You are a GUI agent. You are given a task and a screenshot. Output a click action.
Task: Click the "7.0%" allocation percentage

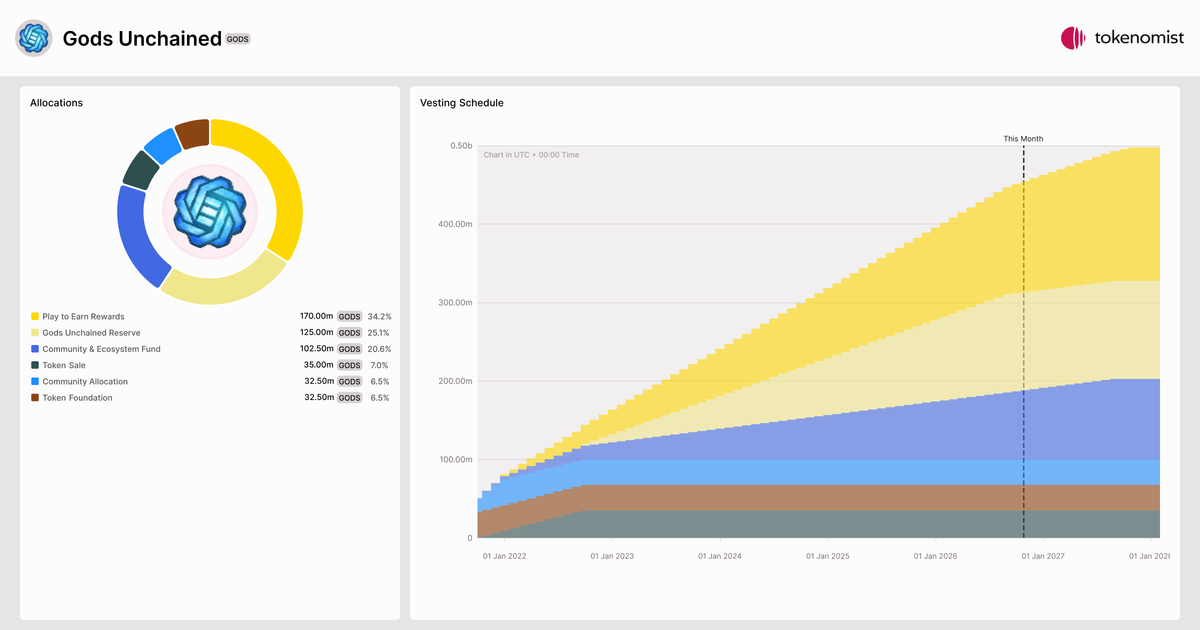(x=380, y=365)
